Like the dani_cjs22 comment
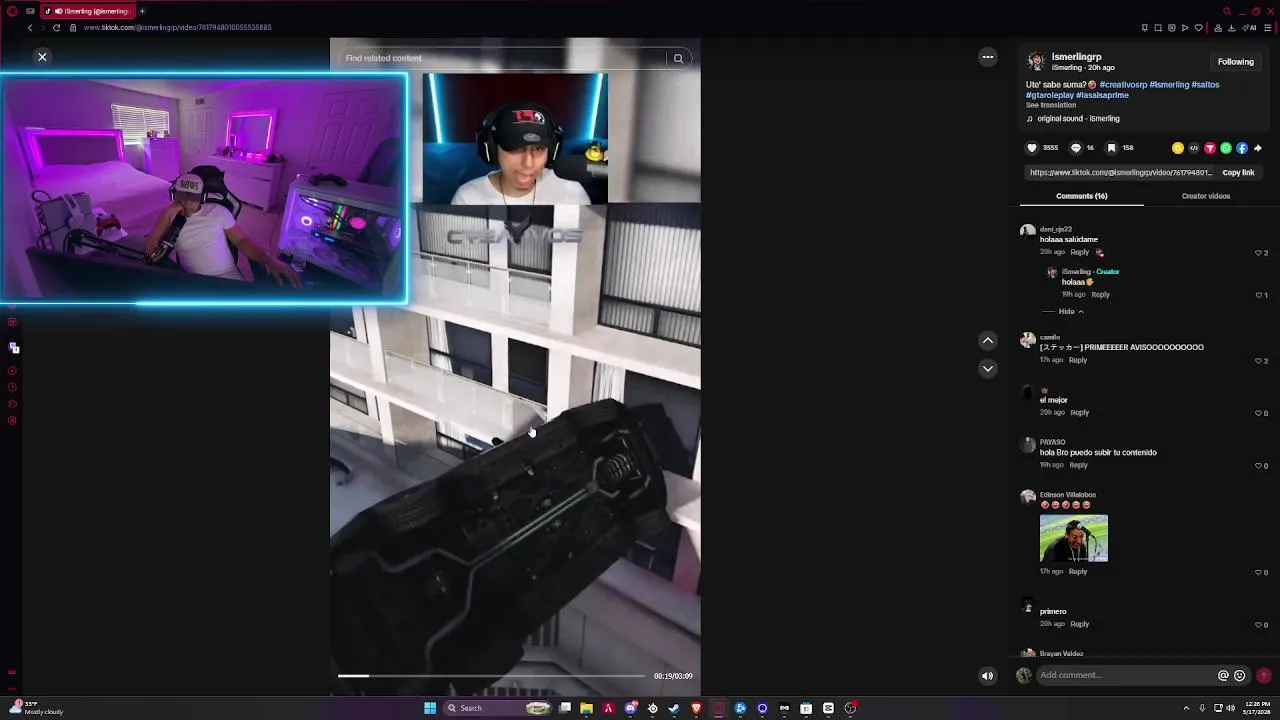This screenshot has width=1280, height=720. pos(1259,253)
